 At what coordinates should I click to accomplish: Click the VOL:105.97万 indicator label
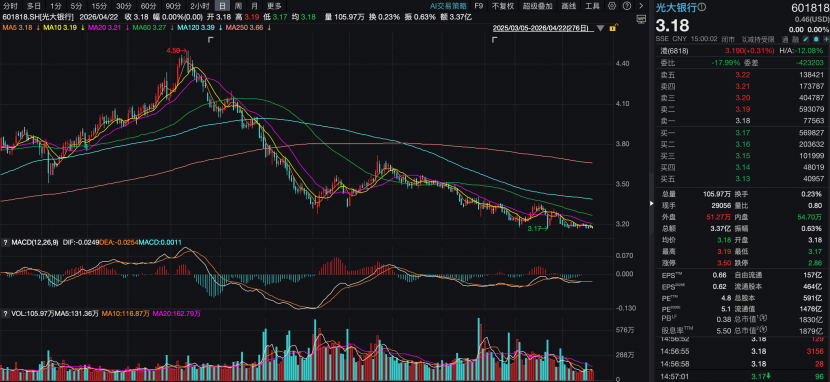(32, 314)
